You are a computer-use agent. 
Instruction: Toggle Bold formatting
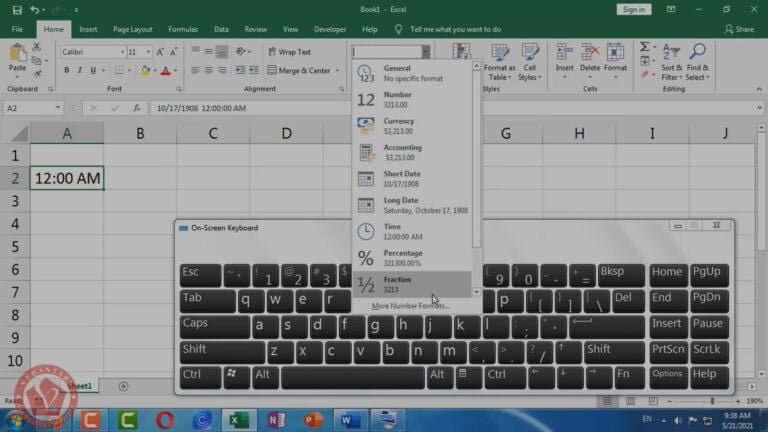[x=67, y=71]
